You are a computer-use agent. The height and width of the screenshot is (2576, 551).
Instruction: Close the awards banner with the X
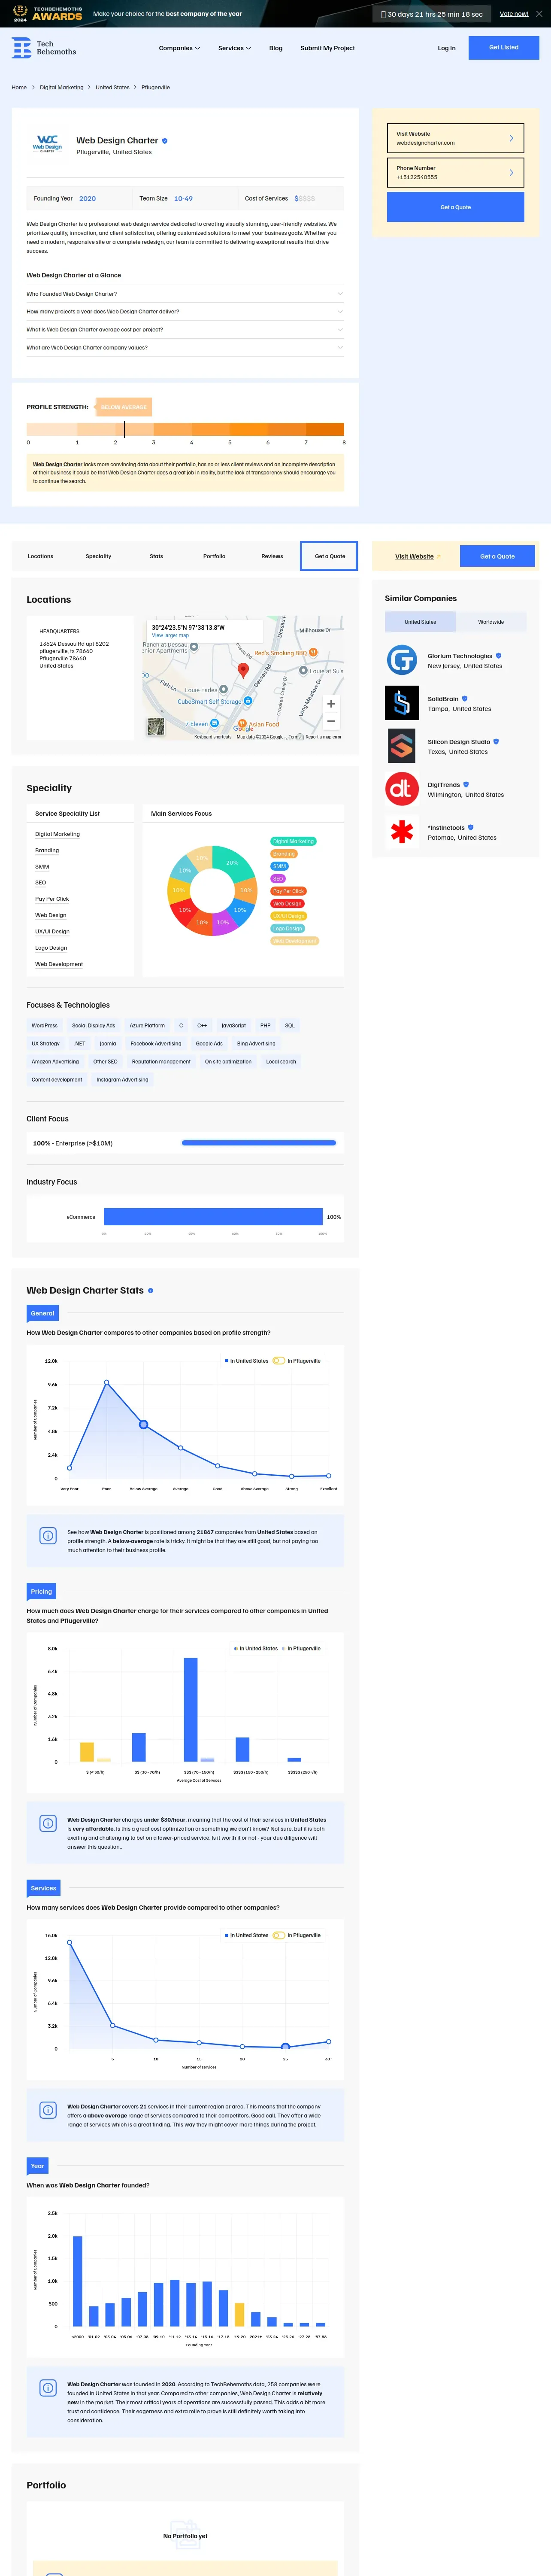540,14
